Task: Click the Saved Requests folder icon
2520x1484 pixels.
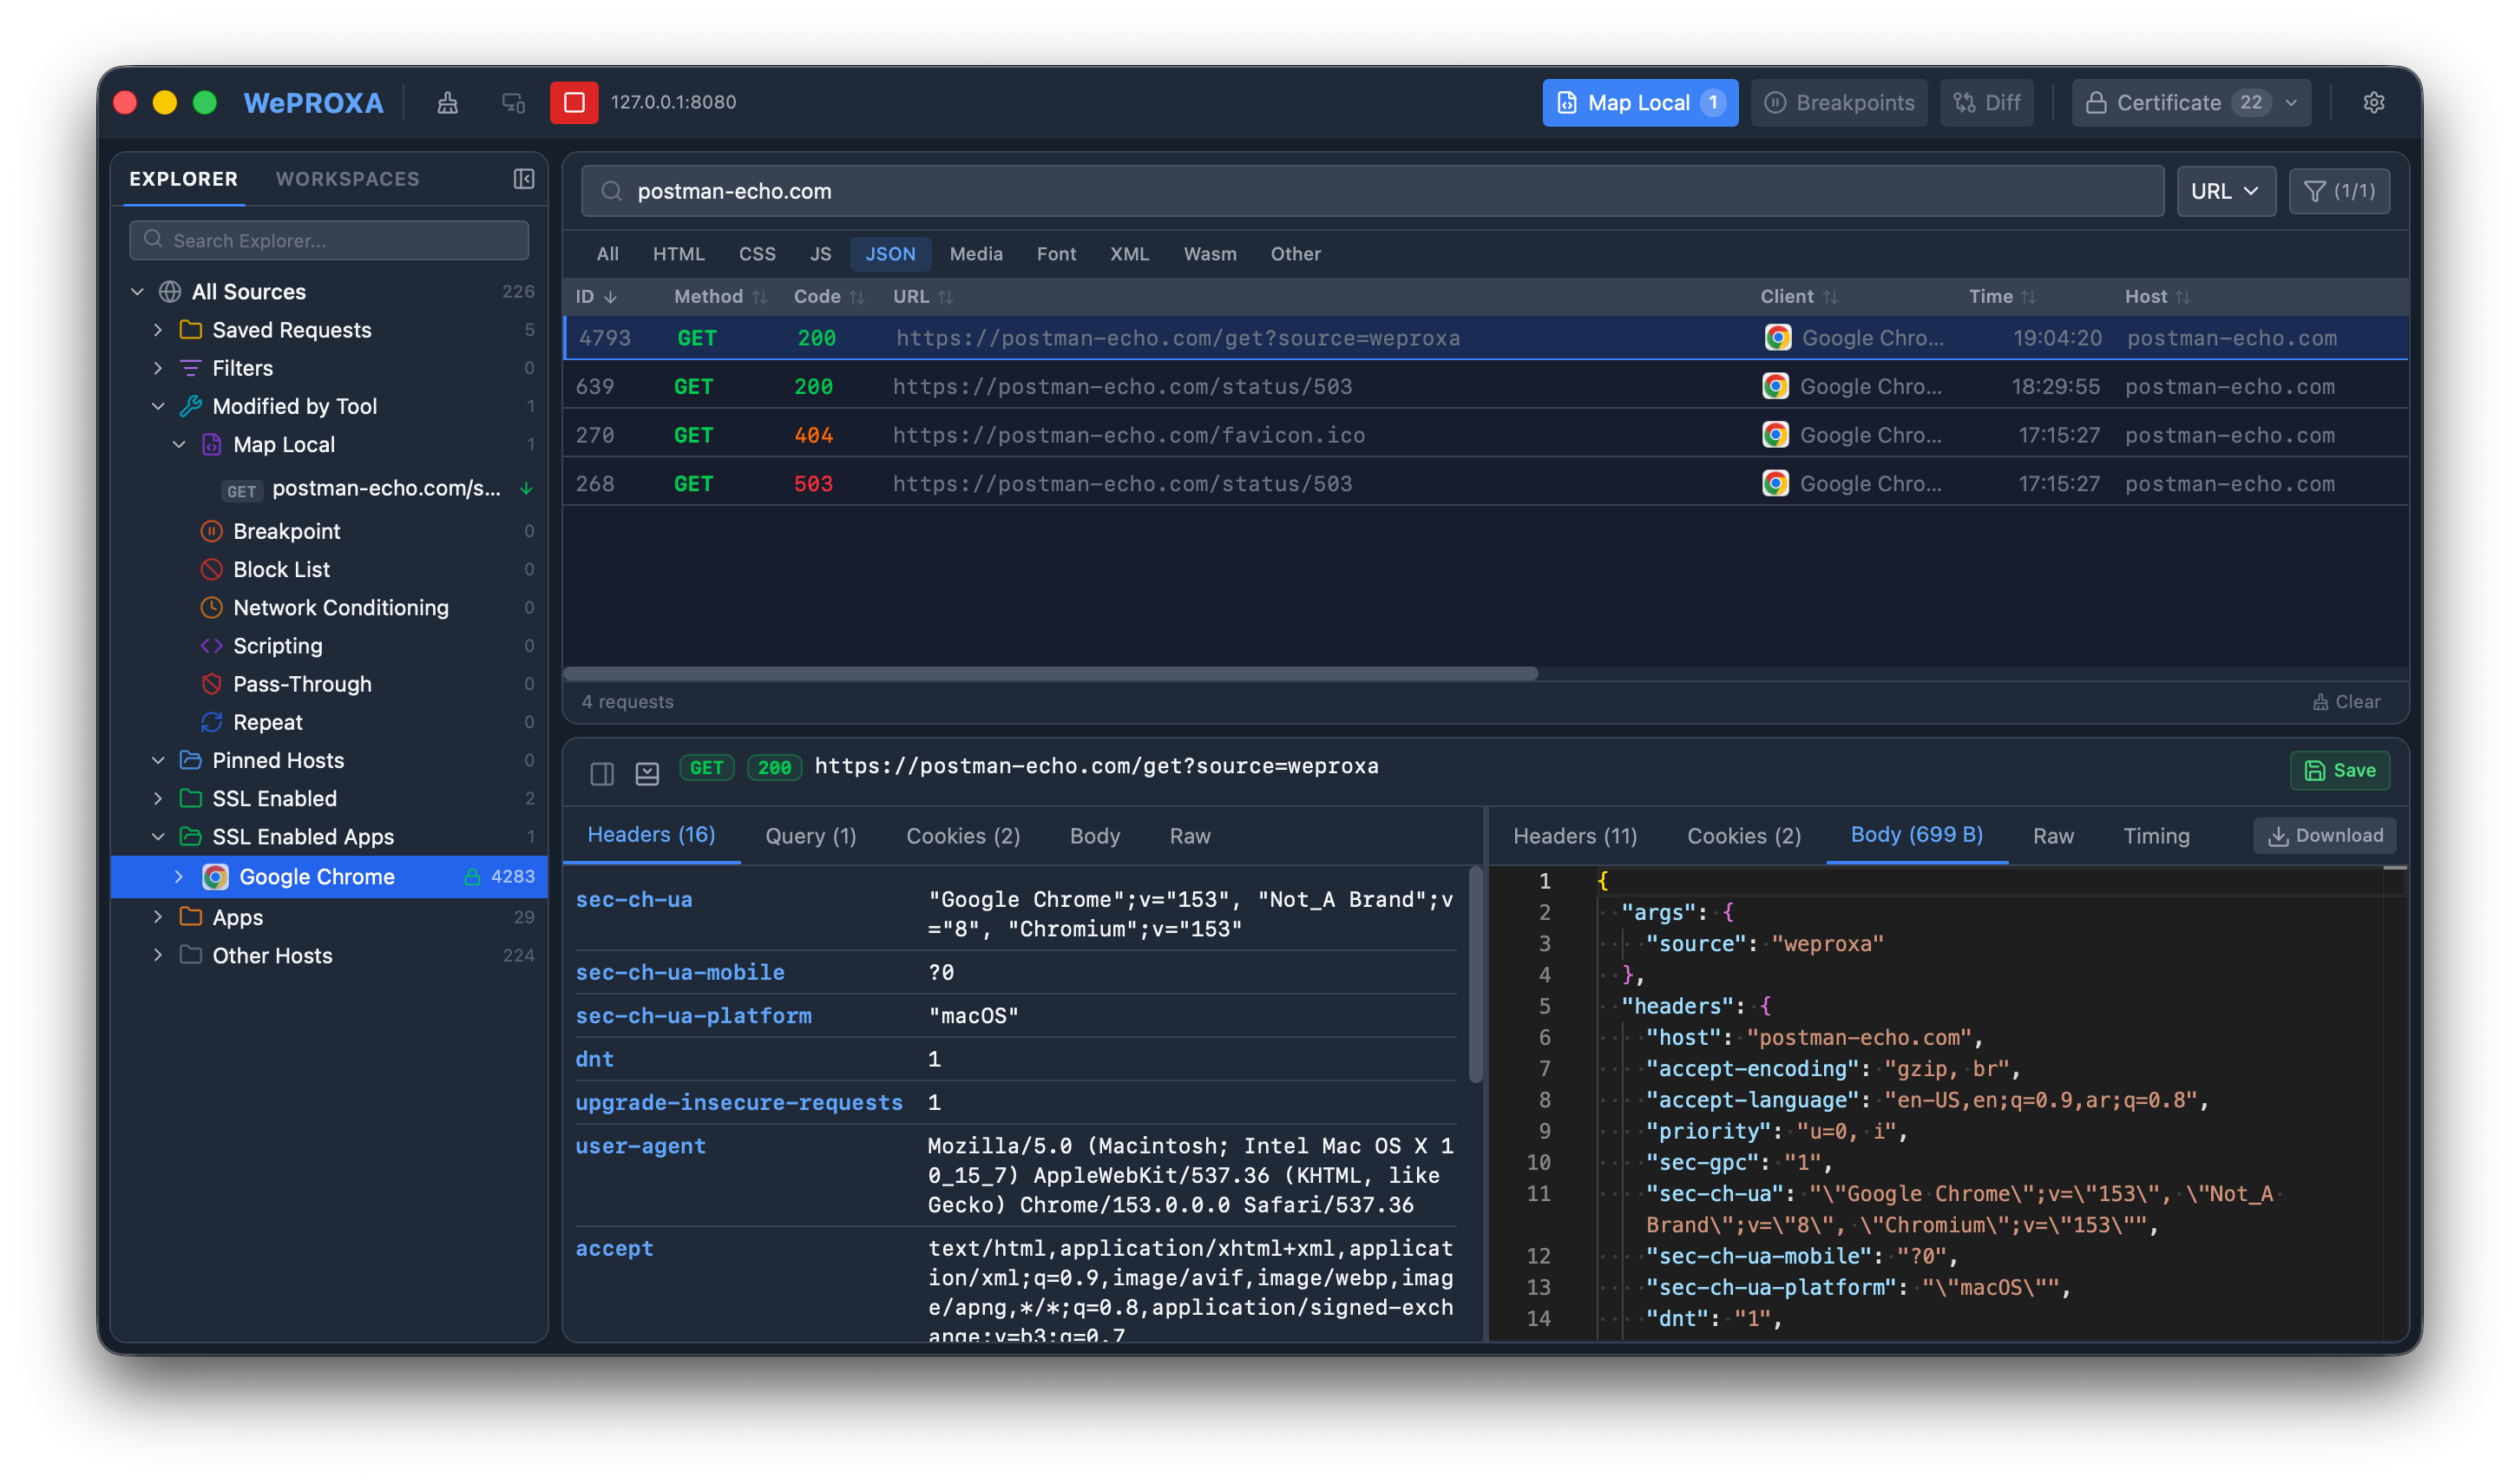Action: tap(190, 330)
